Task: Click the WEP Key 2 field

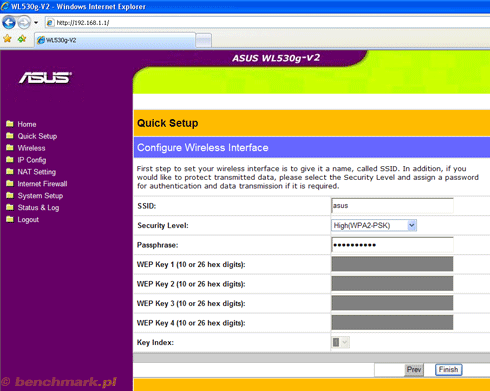Action: pos(392,284)
